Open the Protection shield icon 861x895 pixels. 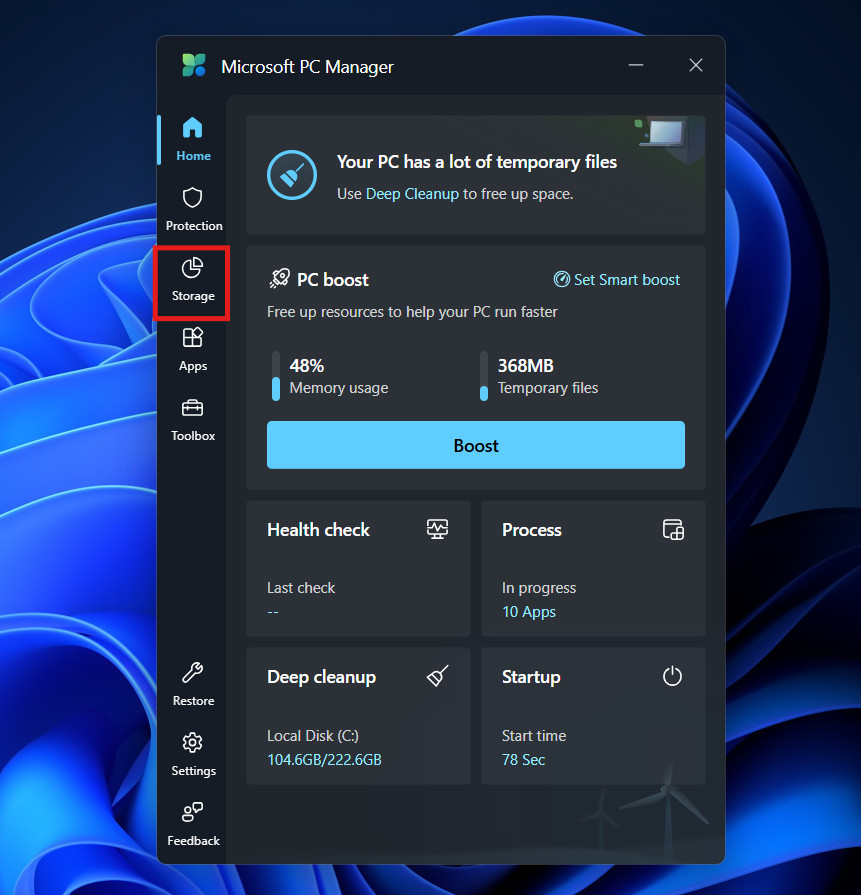click(x=193, y=198)
